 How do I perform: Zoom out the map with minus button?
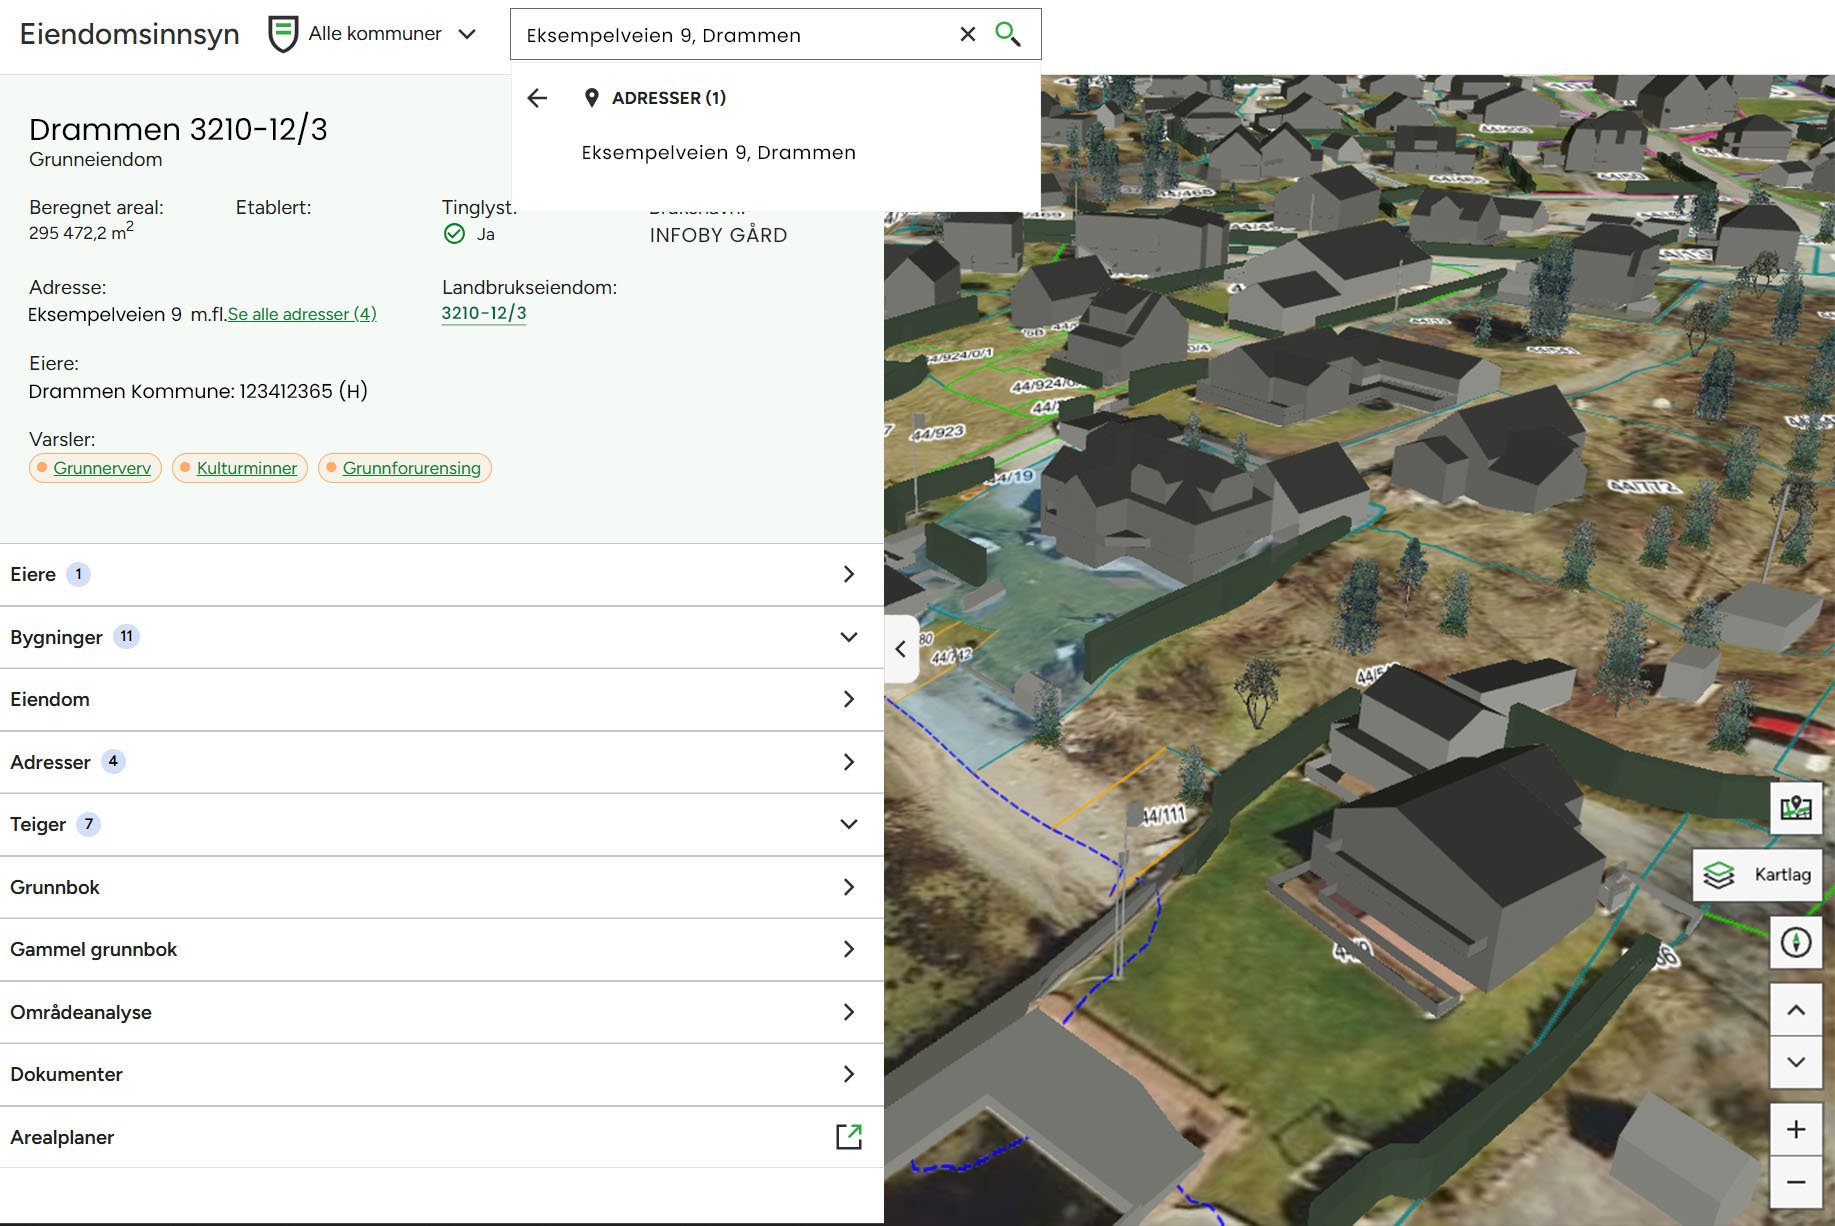coord(1796,1182)
